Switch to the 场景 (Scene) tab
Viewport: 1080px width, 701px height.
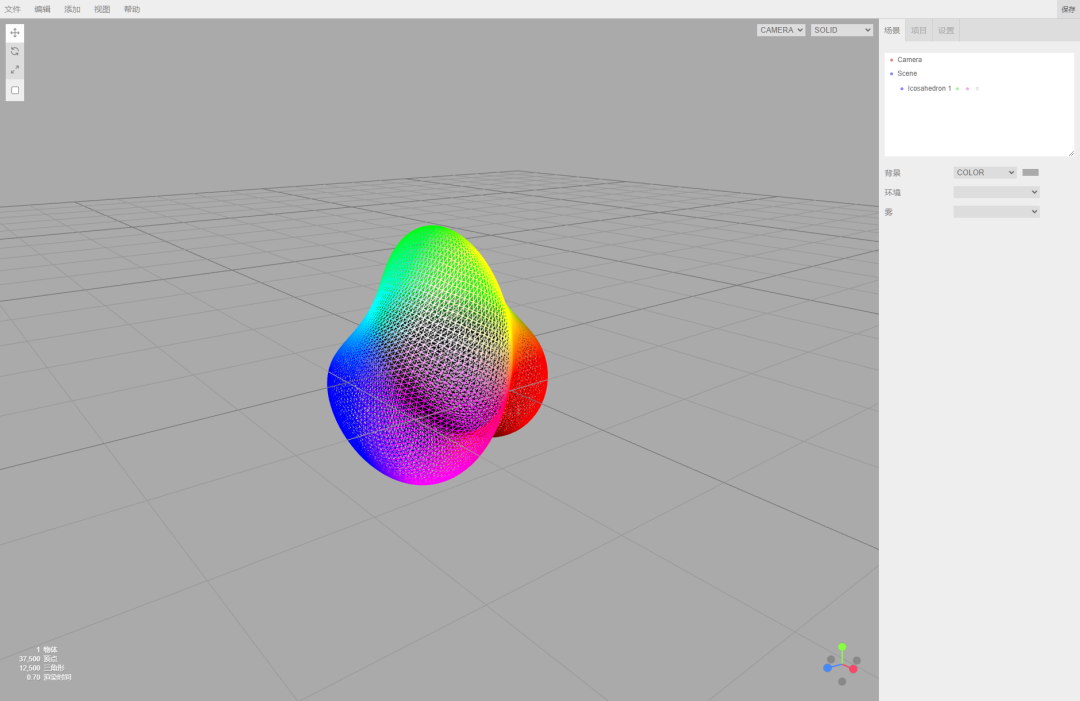(x=892, y=30)
